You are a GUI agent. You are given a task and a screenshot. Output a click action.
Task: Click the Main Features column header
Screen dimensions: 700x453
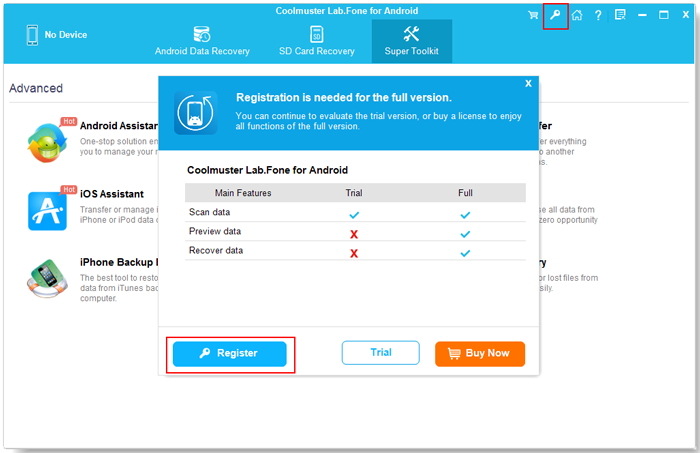point(243,193)
